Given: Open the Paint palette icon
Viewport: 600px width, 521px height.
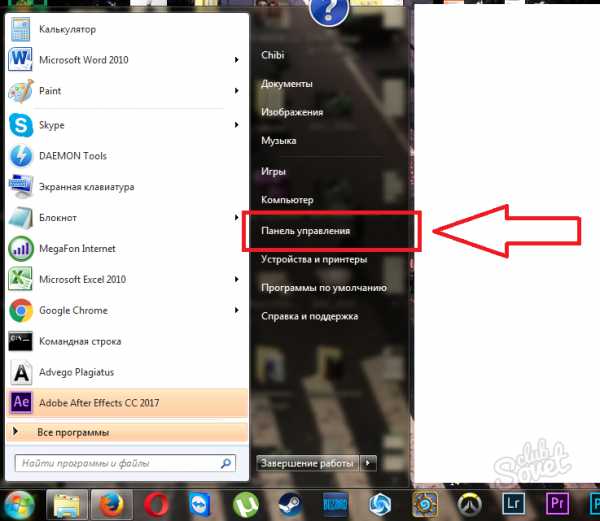Looking at the screenshot, I should pyautogui.click(x=21, y=91).
